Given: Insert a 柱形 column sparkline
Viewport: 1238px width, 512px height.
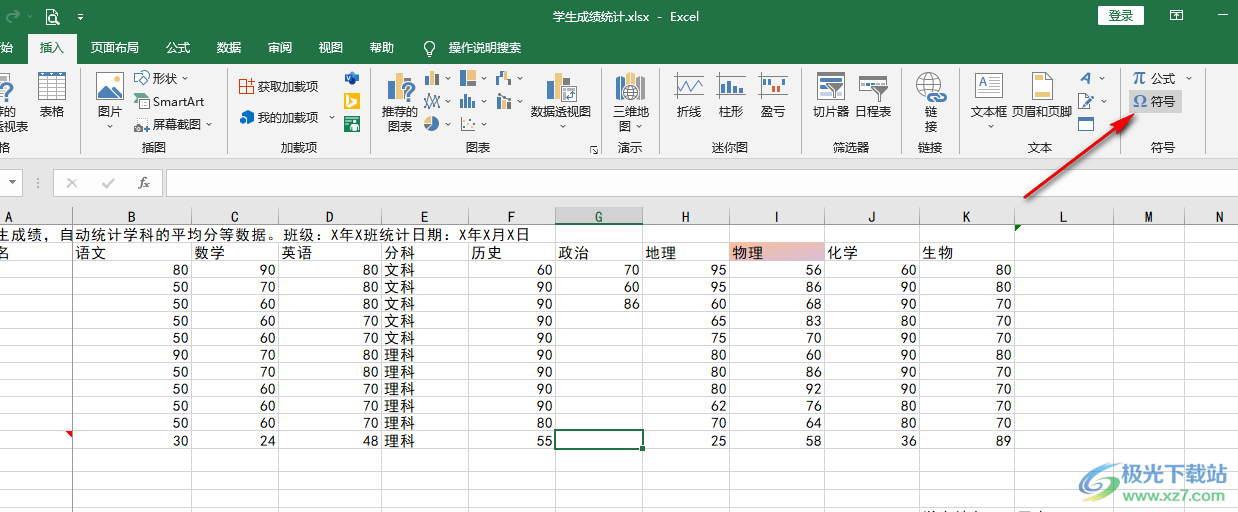Looking at the screenshot, I should coord(731,96).
